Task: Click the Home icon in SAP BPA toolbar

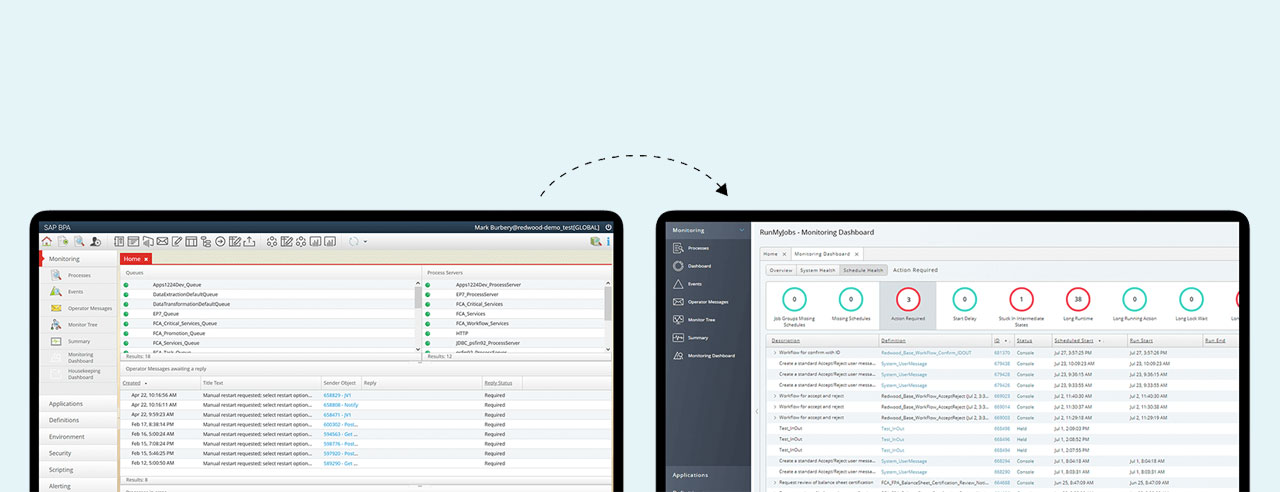Action: (x=47, y=241)
